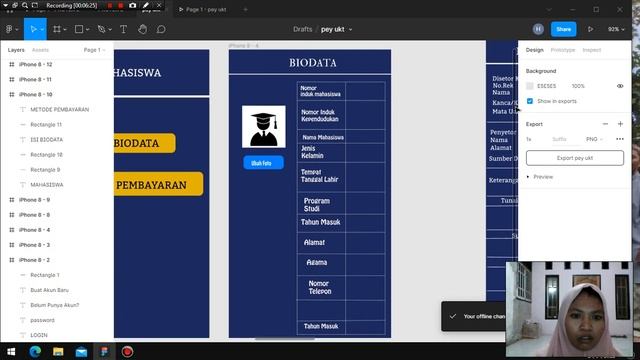This screenshot has width=640, height=360.
Task: Choose export format PNG dropdown
Action: [594, 139]
